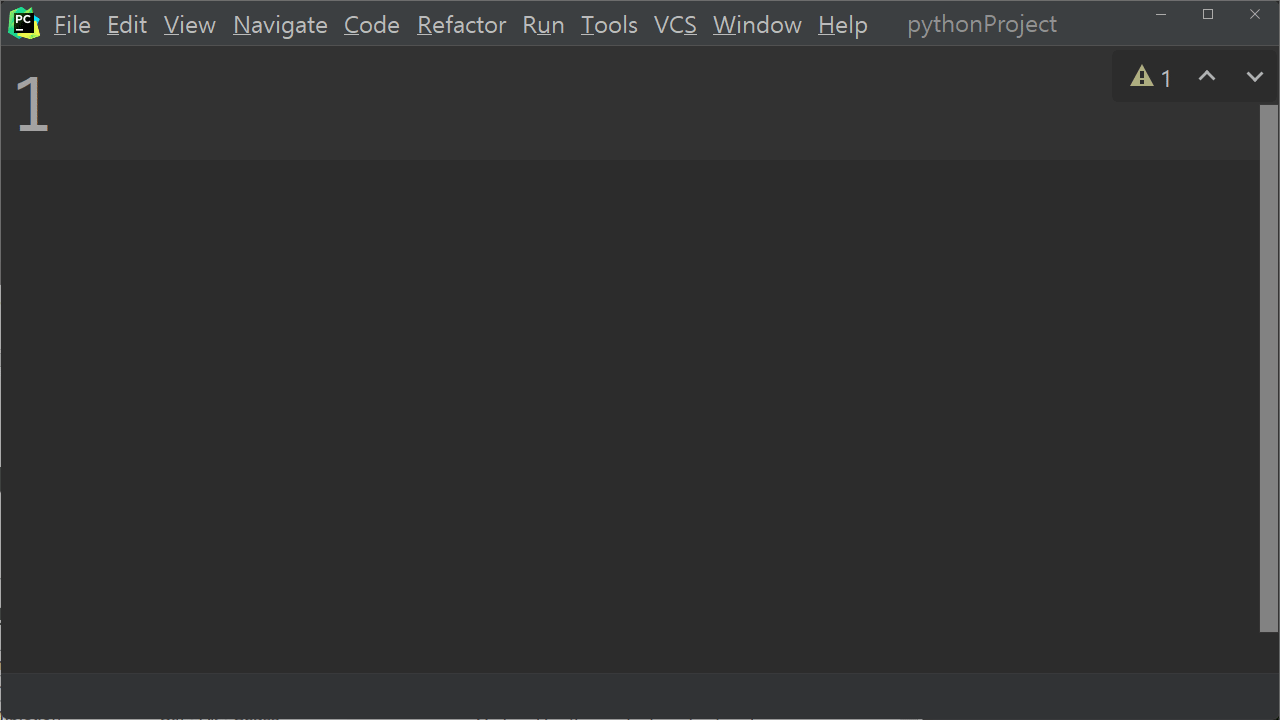Minimize the PyCharm window
This screenshot has height=720, width=1280.
pyautogui.click(x=1161, y=14)
